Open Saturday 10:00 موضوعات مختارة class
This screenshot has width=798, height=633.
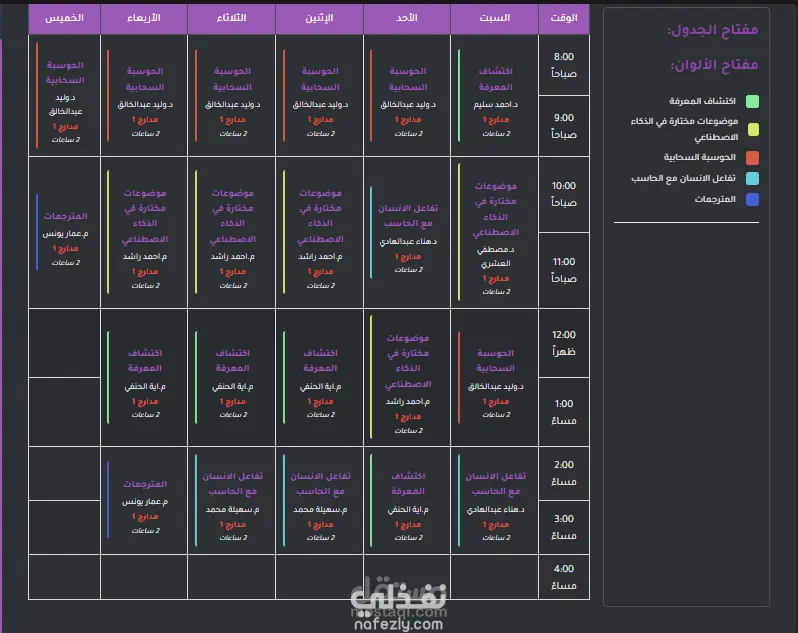[x=495, y=233]
